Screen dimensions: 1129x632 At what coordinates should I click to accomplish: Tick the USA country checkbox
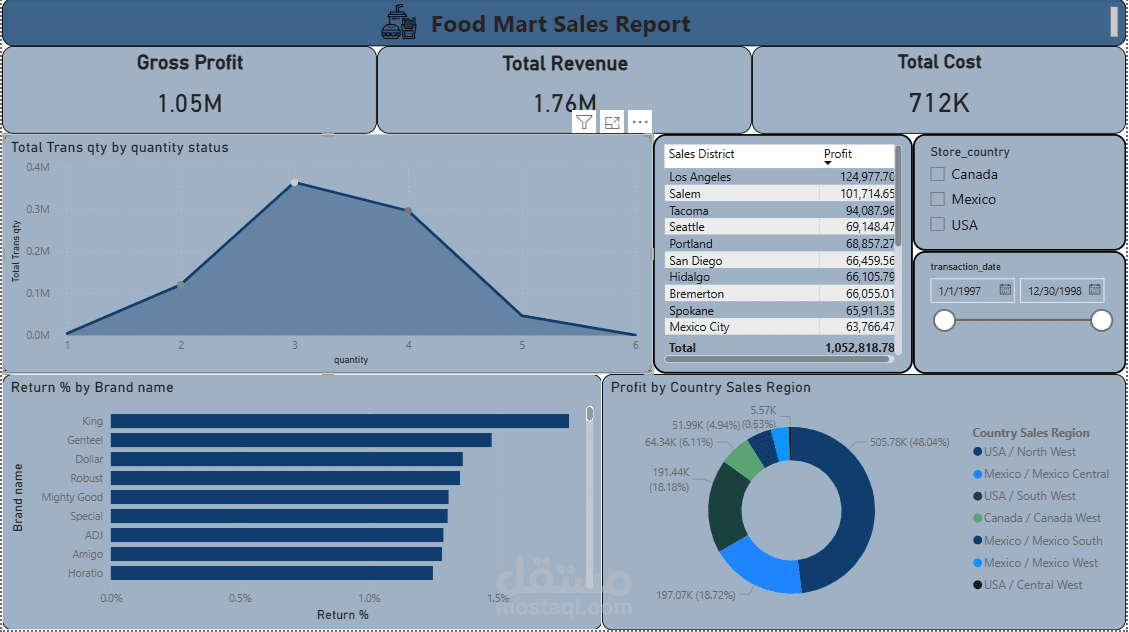pyautogui.click(x=937, y=225)
